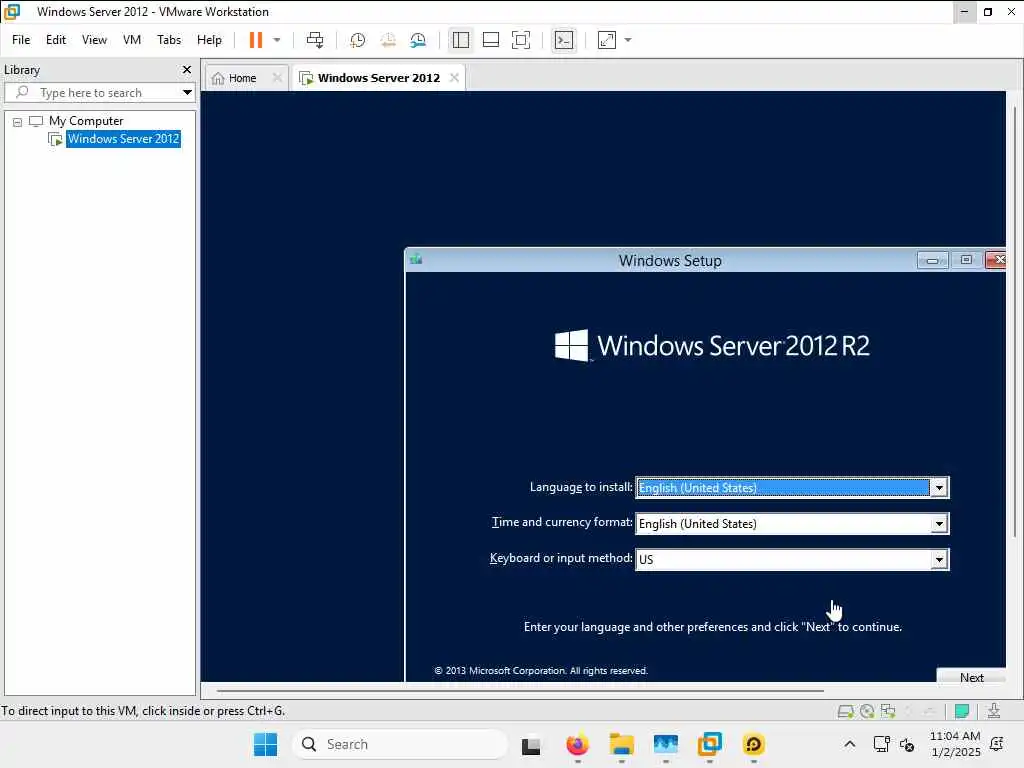The image size is (1024, 768).
Task: Open the Edit menu
Action: coord(56,40)
